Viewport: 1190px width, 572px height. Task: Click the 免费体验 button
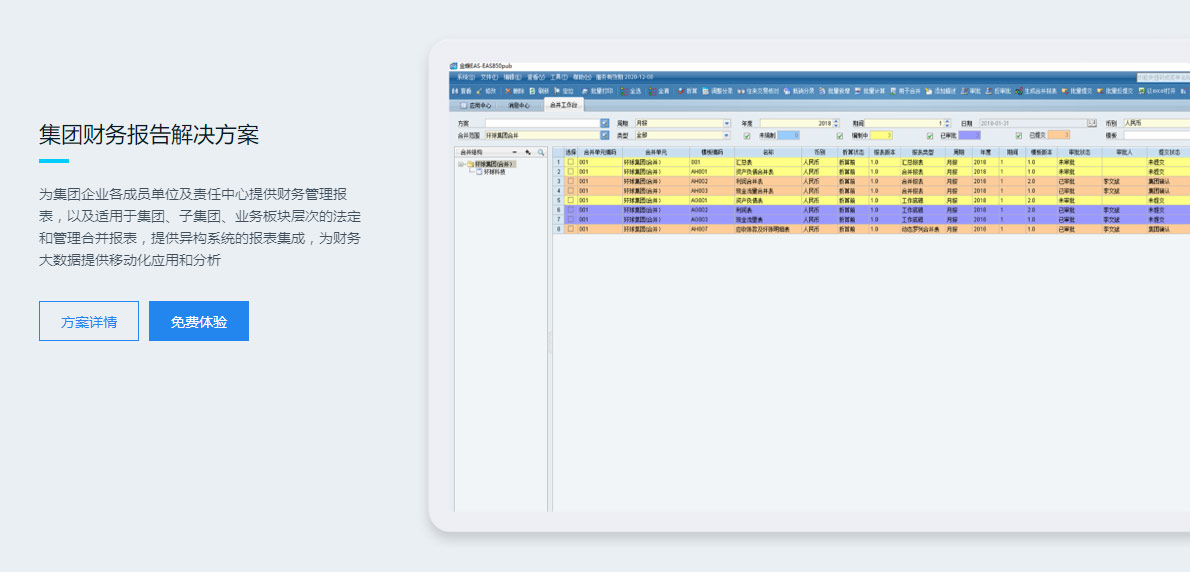(199, 321)
